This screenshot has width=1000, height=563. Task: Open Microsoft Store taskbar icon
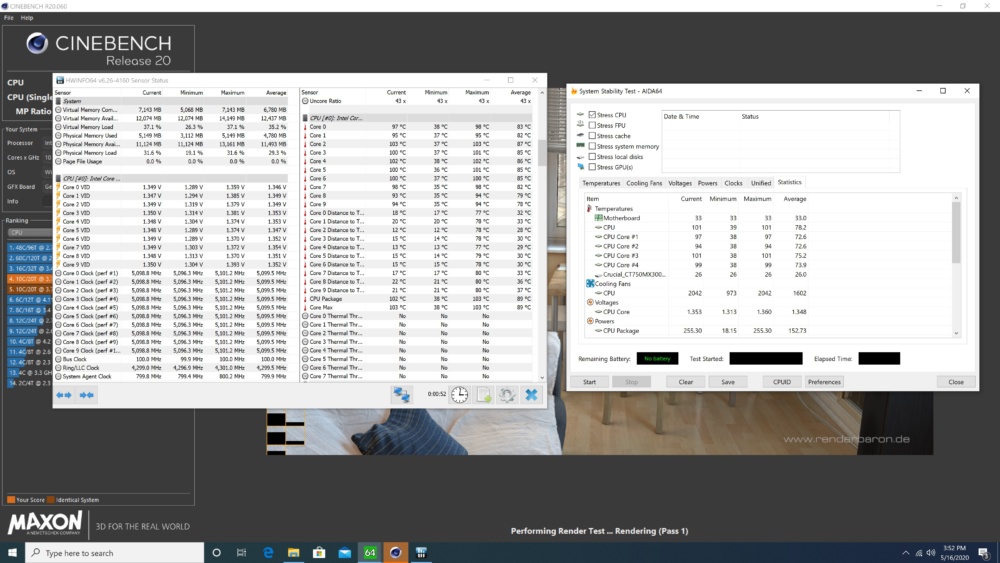pos(319,553)
